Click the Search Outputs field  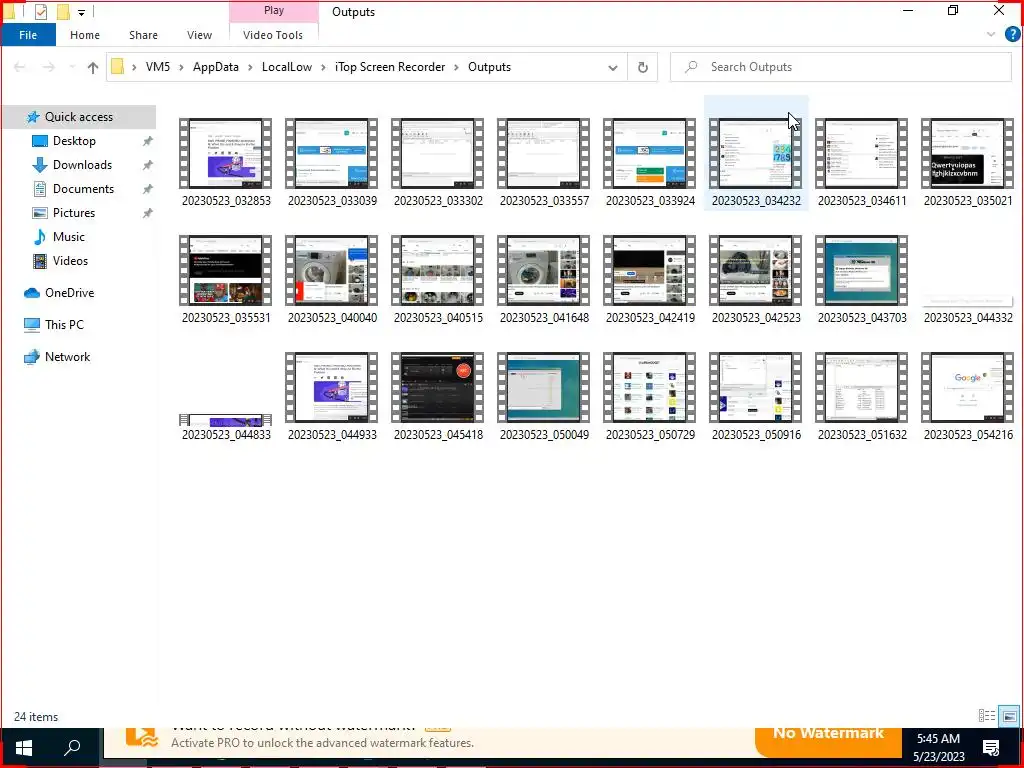coord(840,67)
